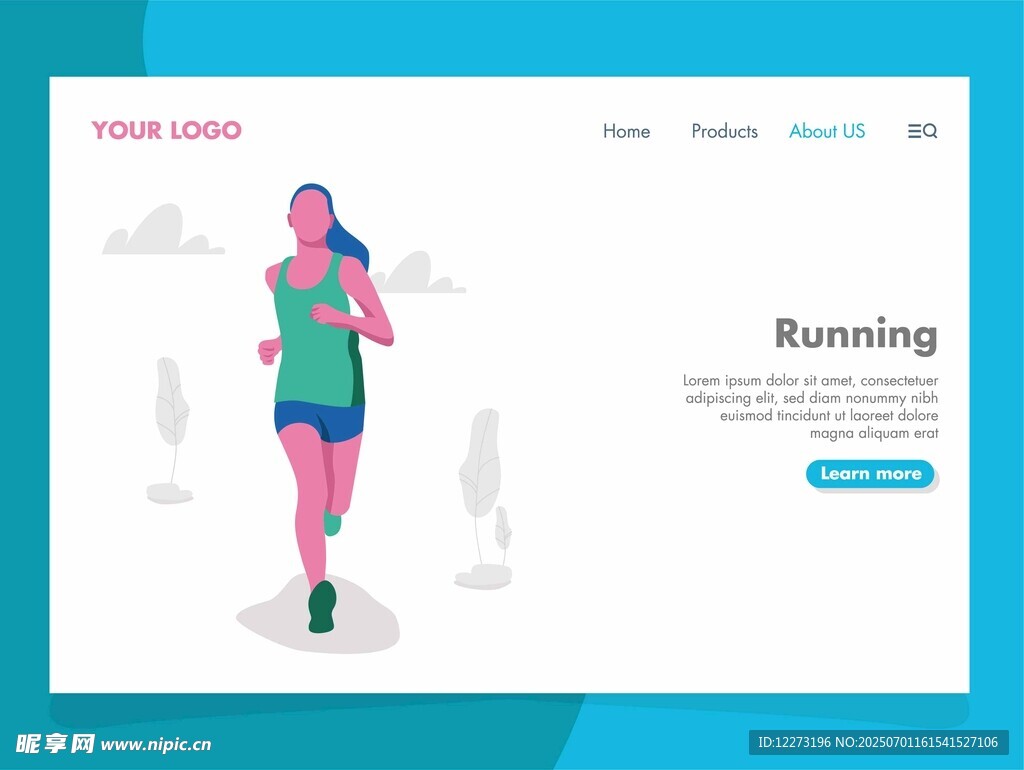
Task: Click the gray cloud at far left
Action: 160,234
